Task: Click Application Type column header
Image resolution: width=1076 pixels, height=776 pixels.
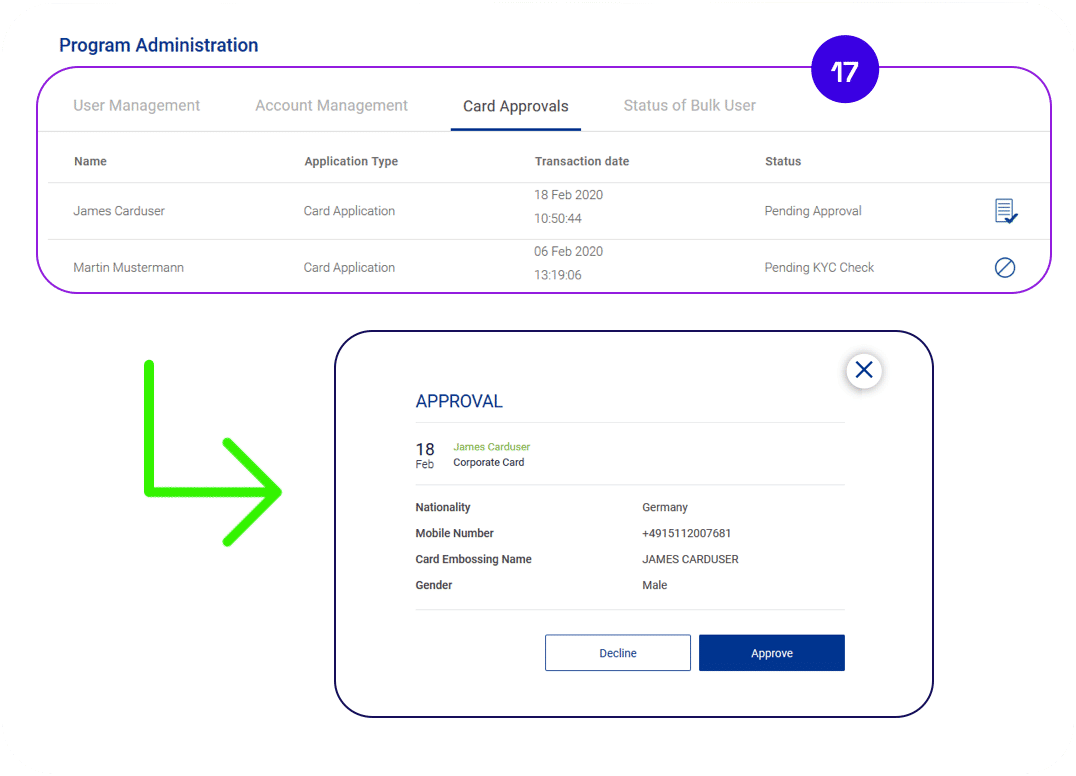Action: tap(351, 161)
